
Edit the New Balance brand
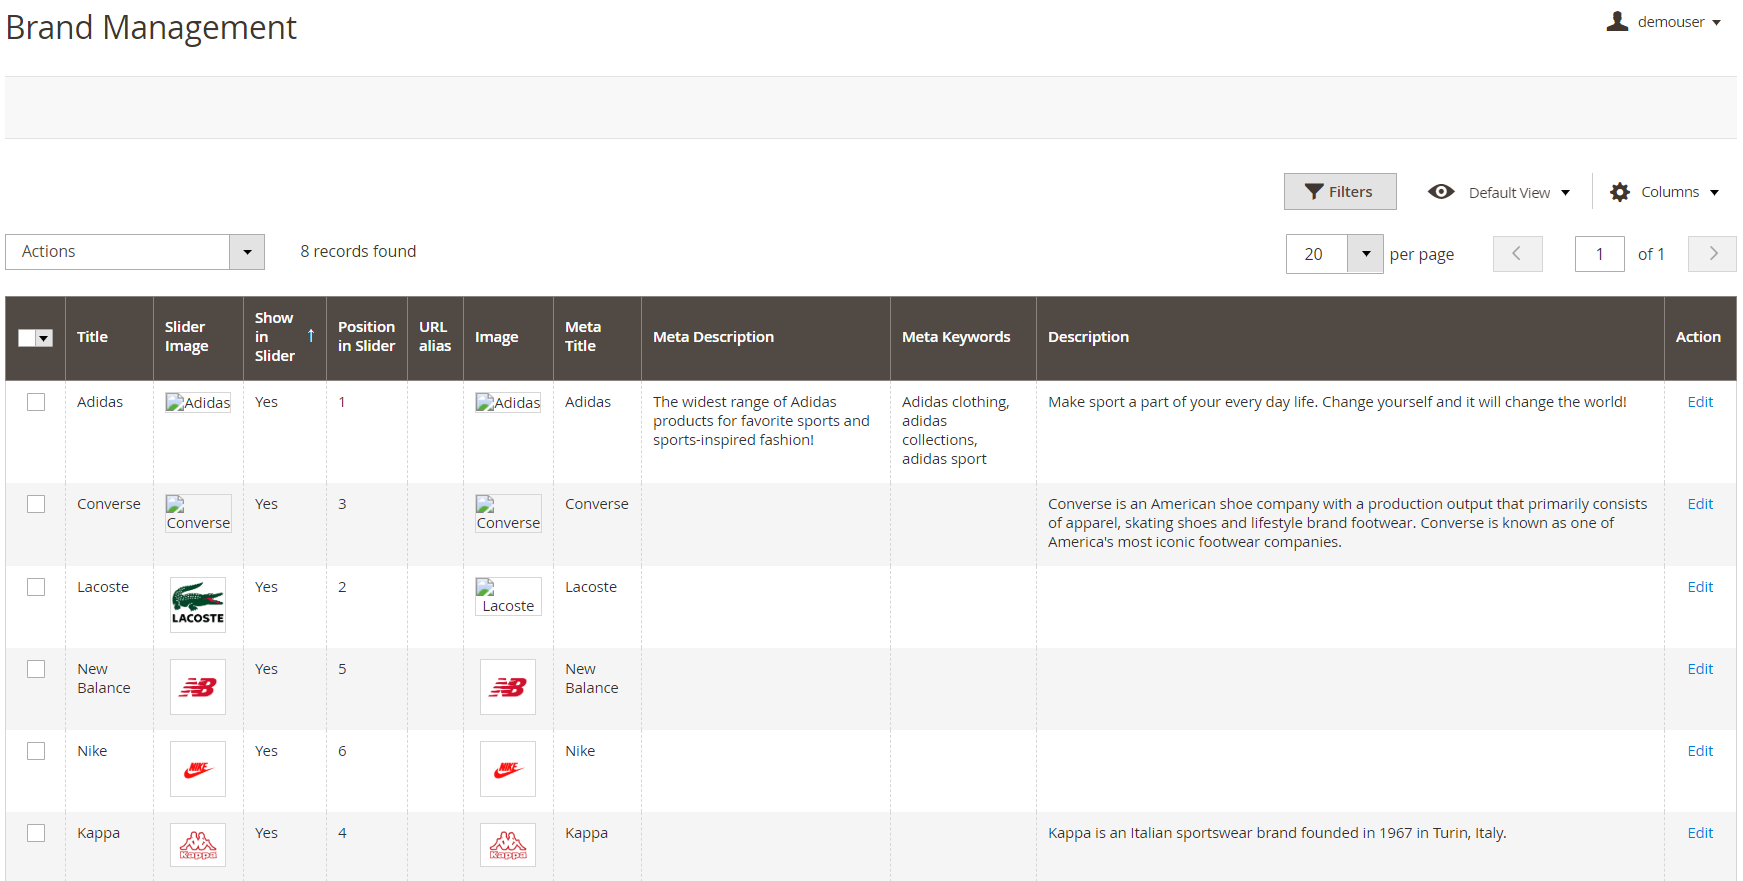tap(1700, 669)
